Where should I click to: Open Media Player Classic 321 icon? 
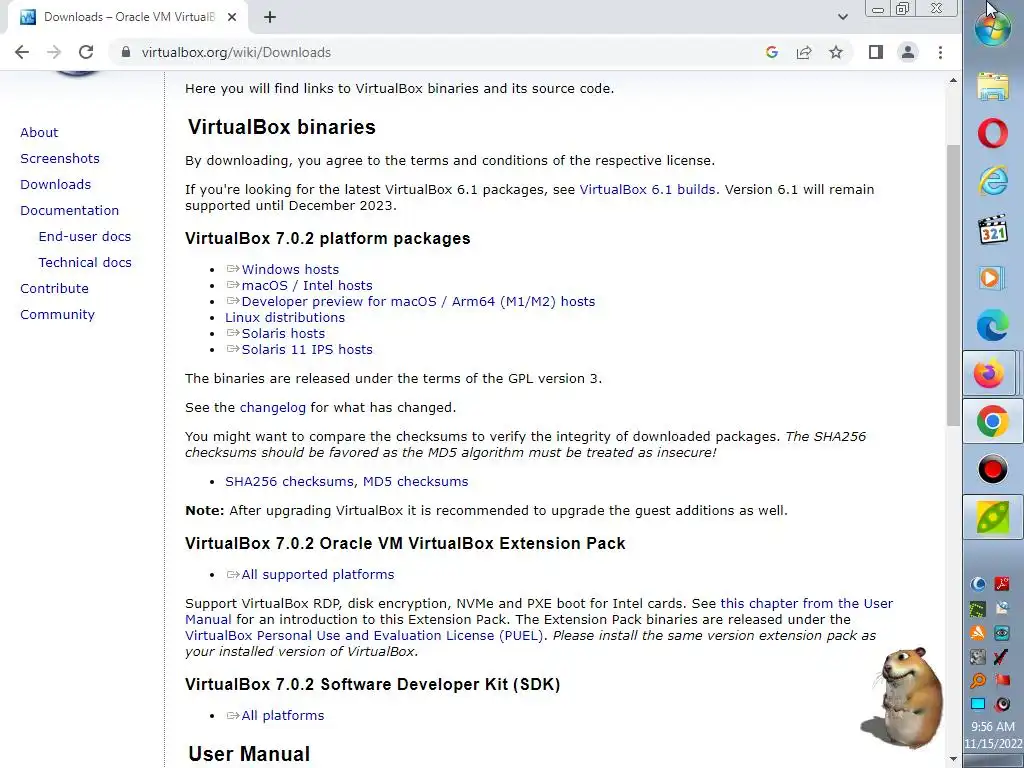point(993,229)
